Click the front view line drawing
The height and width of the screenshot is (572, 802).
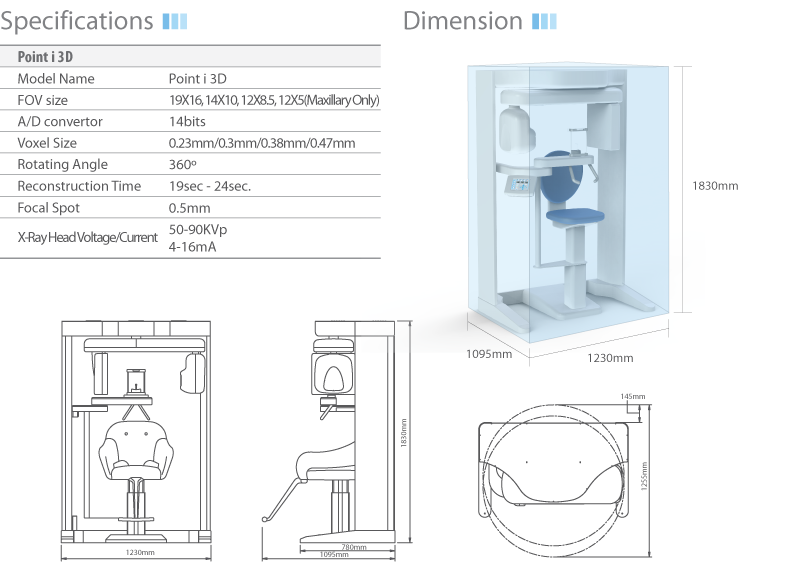(136, 432)
